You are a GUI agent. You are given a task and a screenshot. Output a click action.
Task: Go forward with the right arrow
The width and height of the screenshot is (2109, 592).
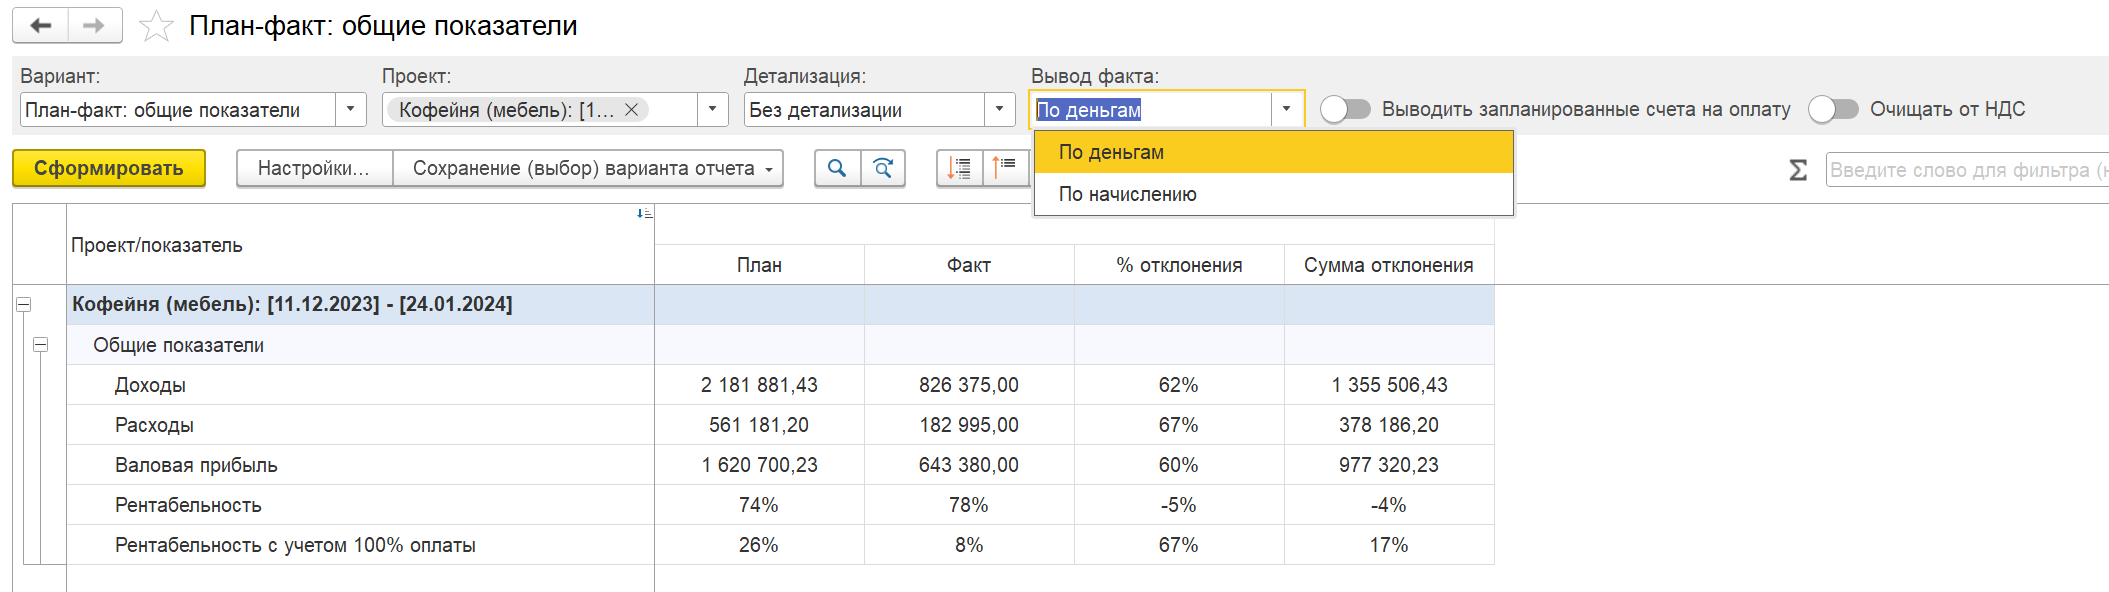(x=95, y=26)
